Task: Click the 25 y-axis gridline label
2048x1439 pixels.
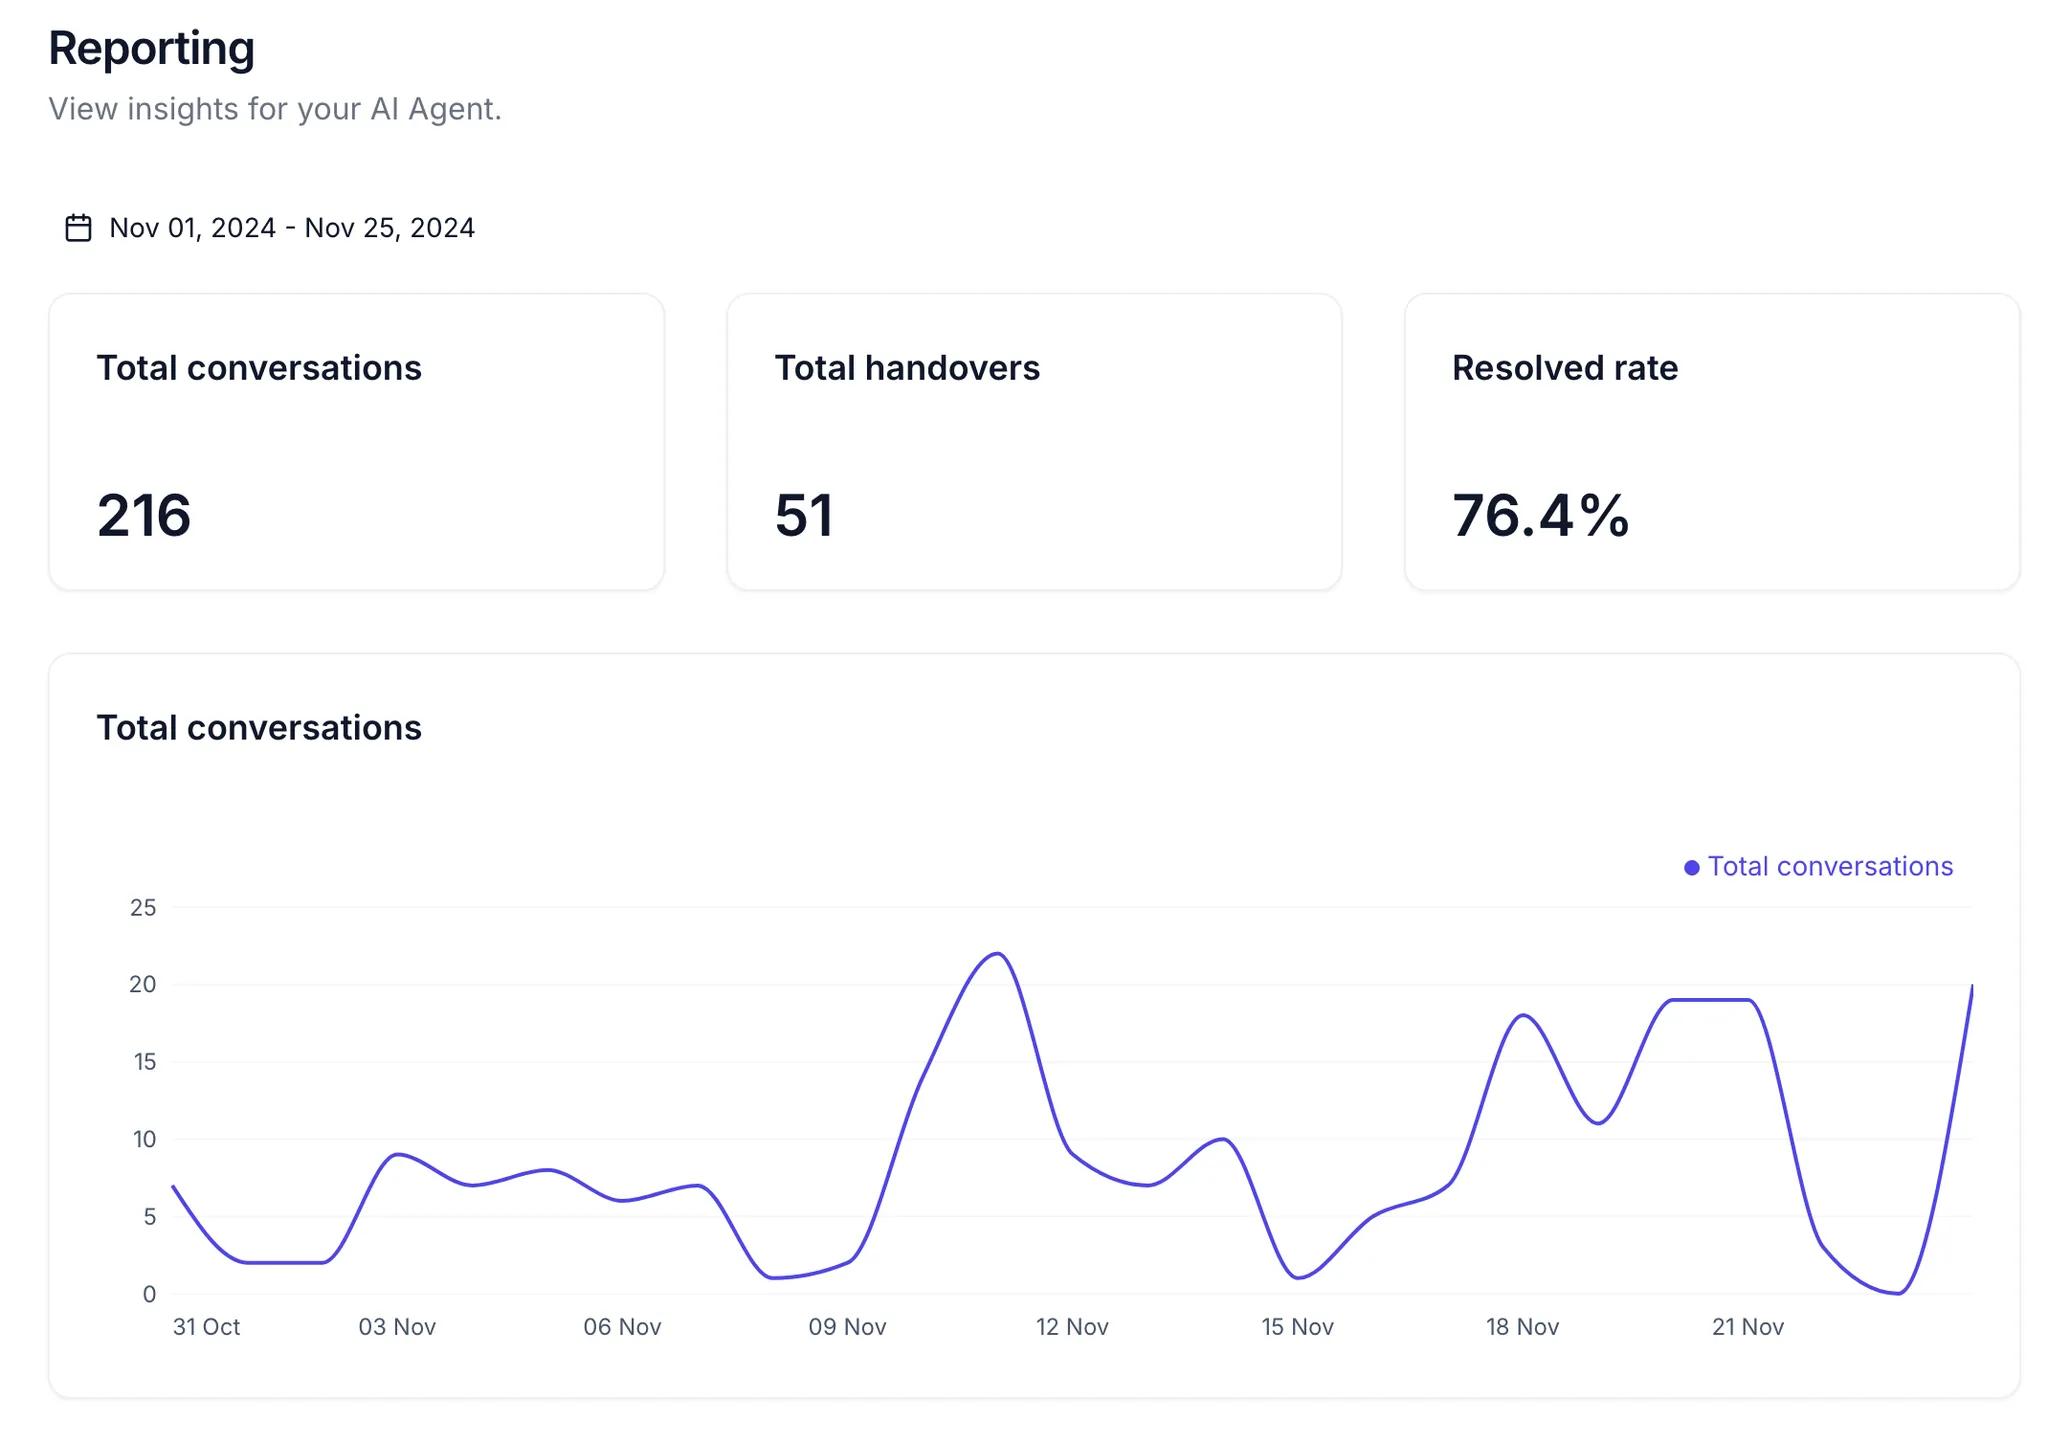Action: point(143,907)
